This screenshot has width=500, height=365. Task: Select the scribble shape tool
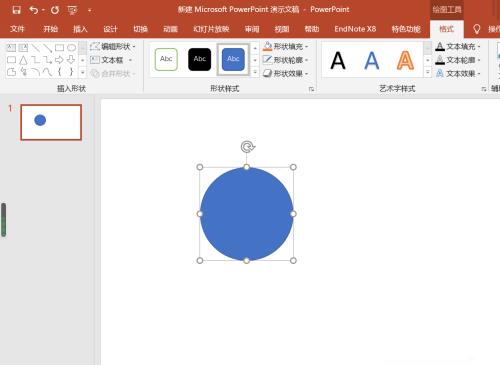click(23, 72)
